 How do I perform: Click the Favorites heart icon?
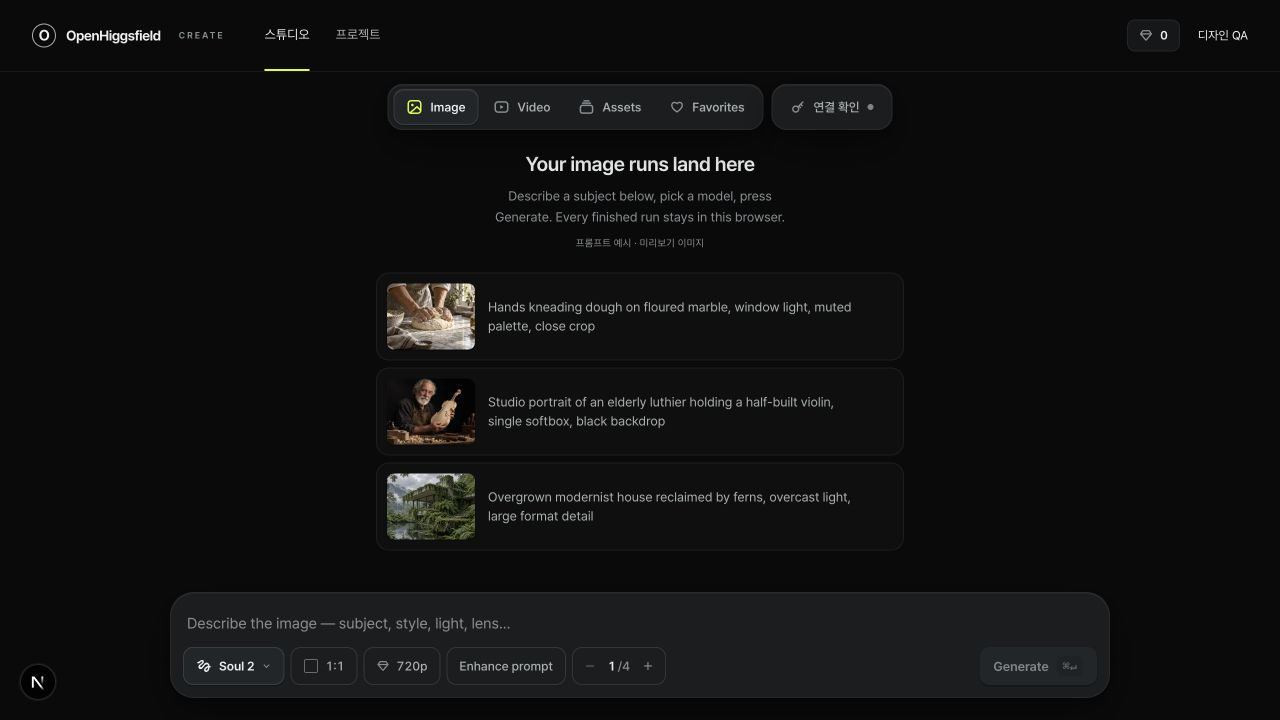click(677, 107)
